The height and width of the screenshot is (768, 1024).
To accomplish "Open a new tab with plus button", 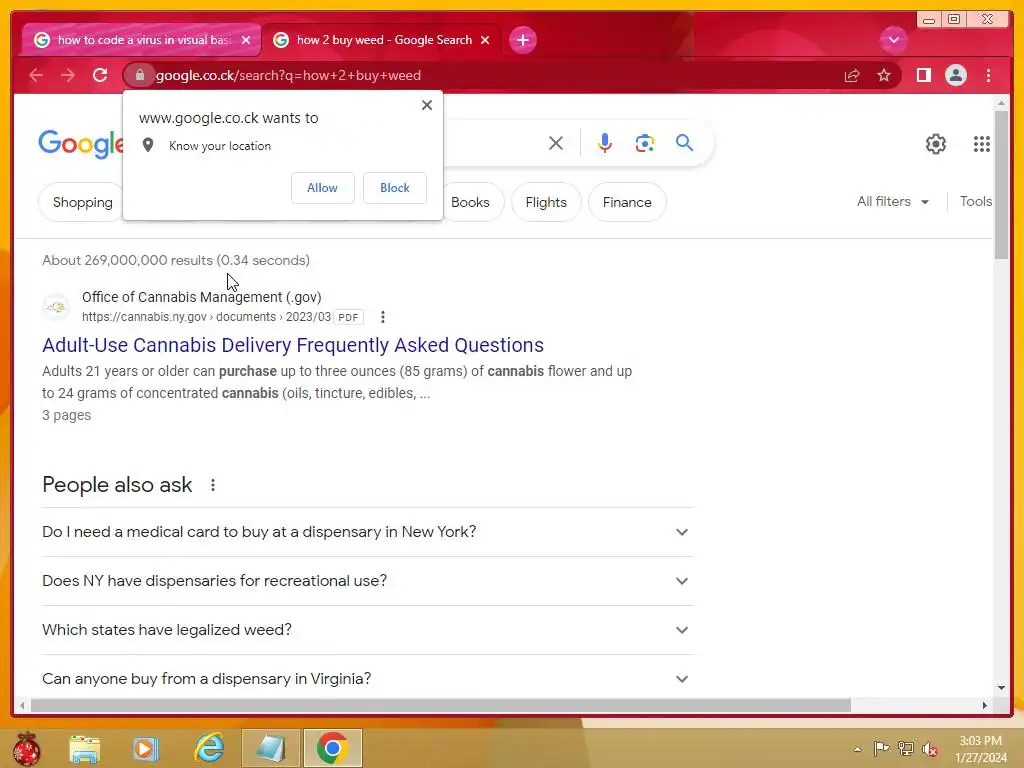I will (x=522, y=40).
